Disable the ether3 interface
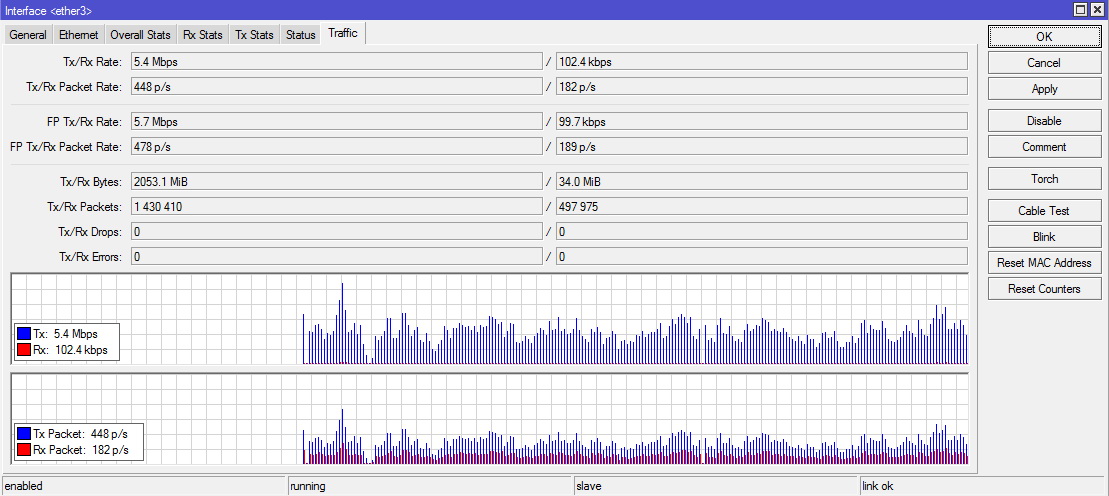1109x496 pixels. (1043, 121)
